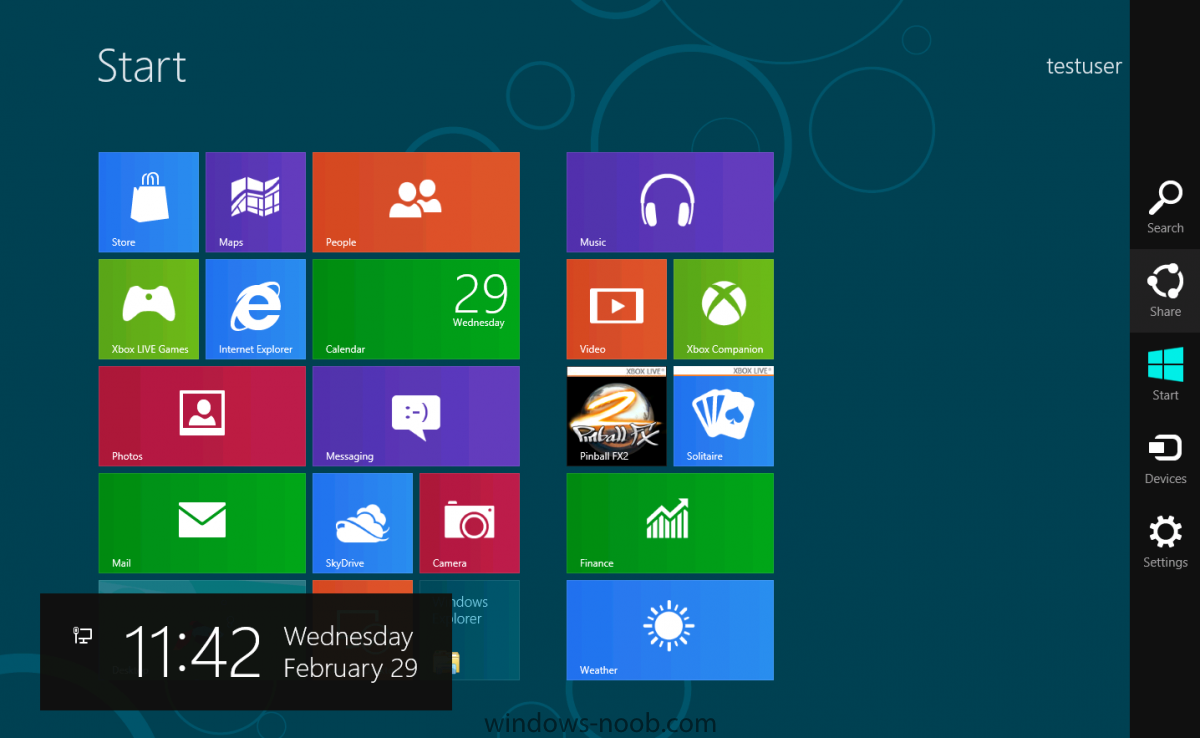Launch the Camera tile
Image resolution: width=1200 pixels, height=738 pixels.
(x=469, y=523)
